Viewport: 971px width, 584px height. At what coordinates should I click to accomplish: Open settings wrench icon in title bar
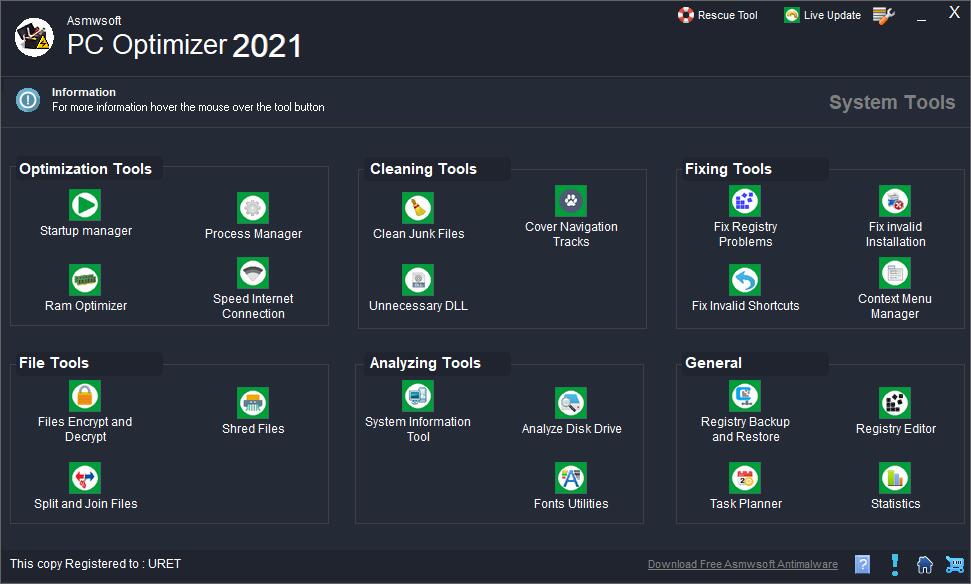click(x=883, y=15)
